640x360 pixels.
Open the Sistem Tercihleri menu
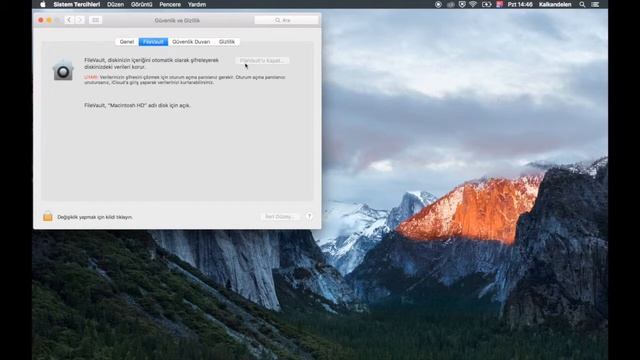click(77, 4)
